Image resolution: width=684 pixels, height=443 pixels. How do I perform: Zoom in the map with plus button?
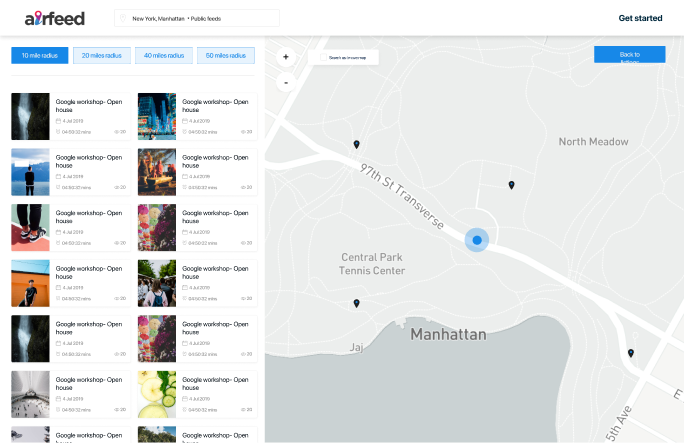(x=286, y=57)
